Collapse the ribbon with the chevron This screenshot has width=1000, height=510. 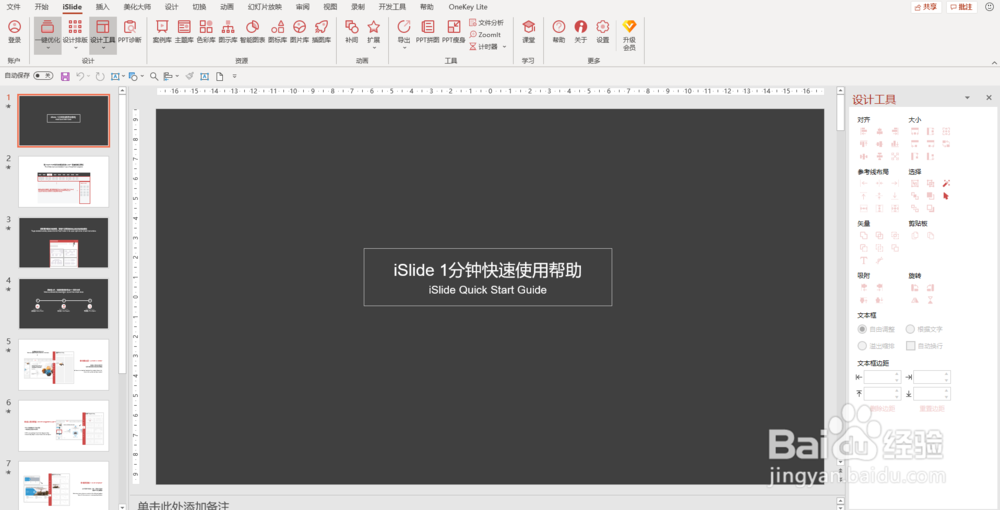point(994,62)
